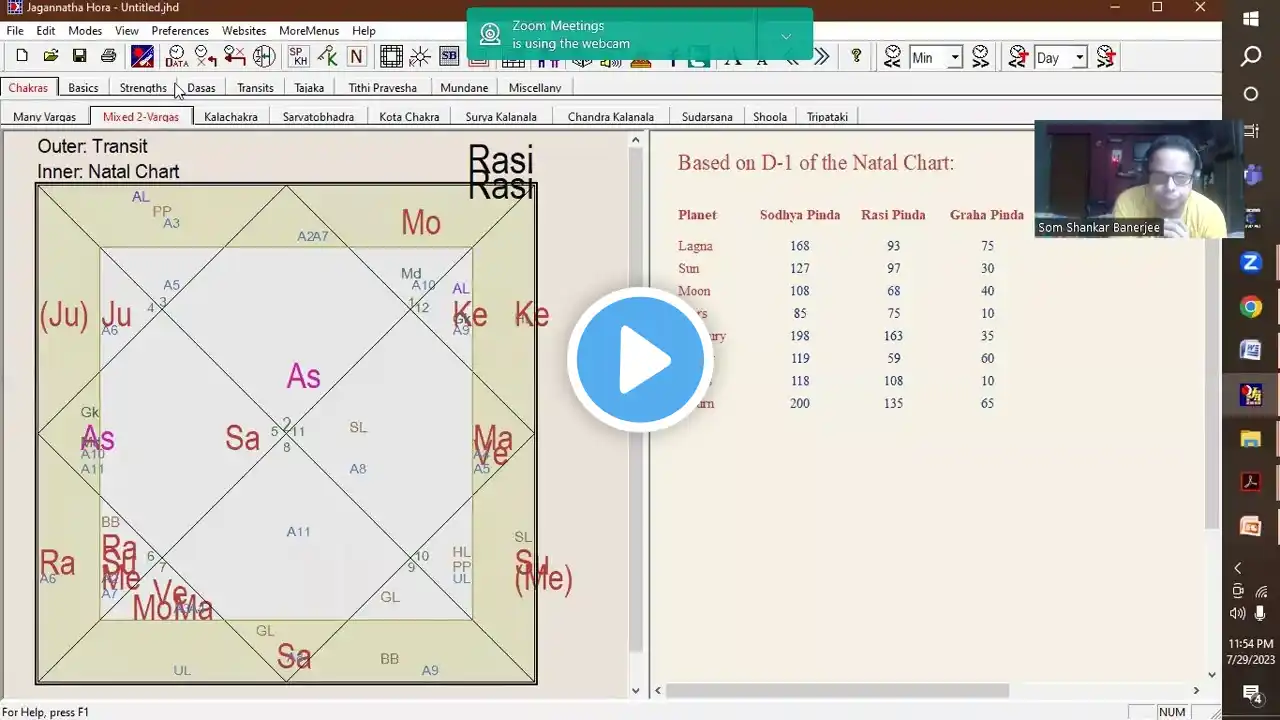
Task: Select the Kalachakra sub-tab
Action: [x=231, y=117]
